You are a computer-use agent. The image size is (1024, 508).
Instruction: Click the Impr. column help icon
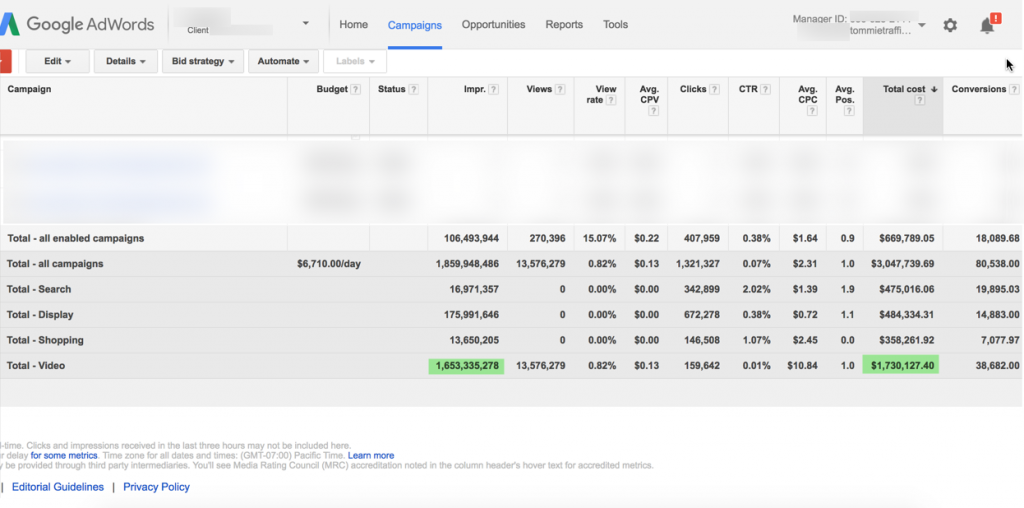click(x=494, y=89)
